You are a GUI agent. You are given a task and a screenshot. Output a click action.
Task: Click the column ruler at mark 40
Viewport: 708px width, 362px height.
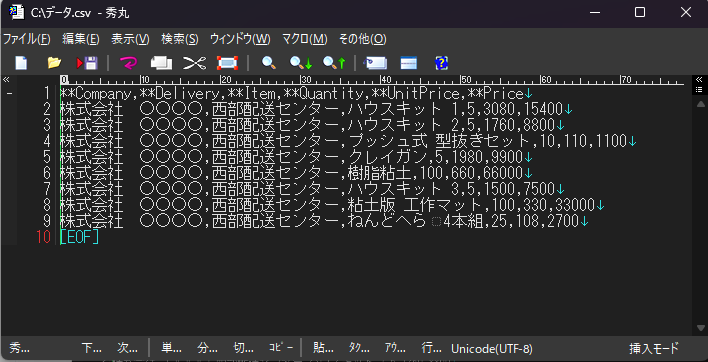[385, 80]
